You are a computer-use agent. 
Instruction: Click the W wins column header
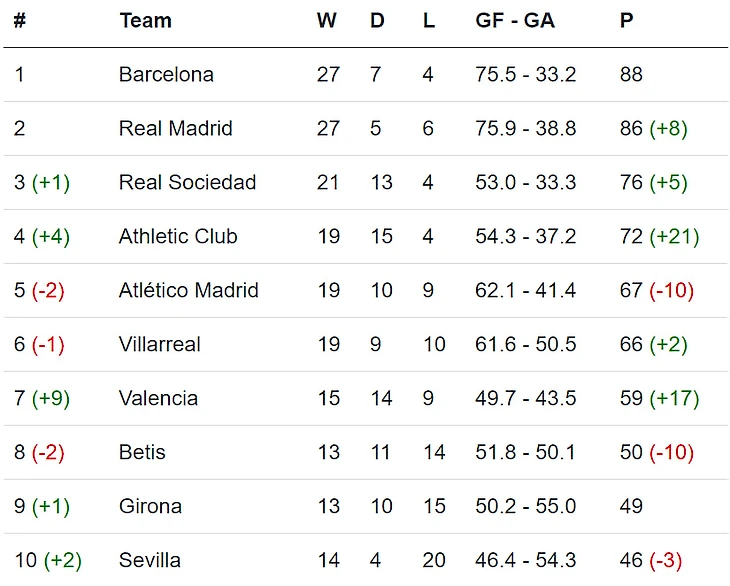point(327,21)
